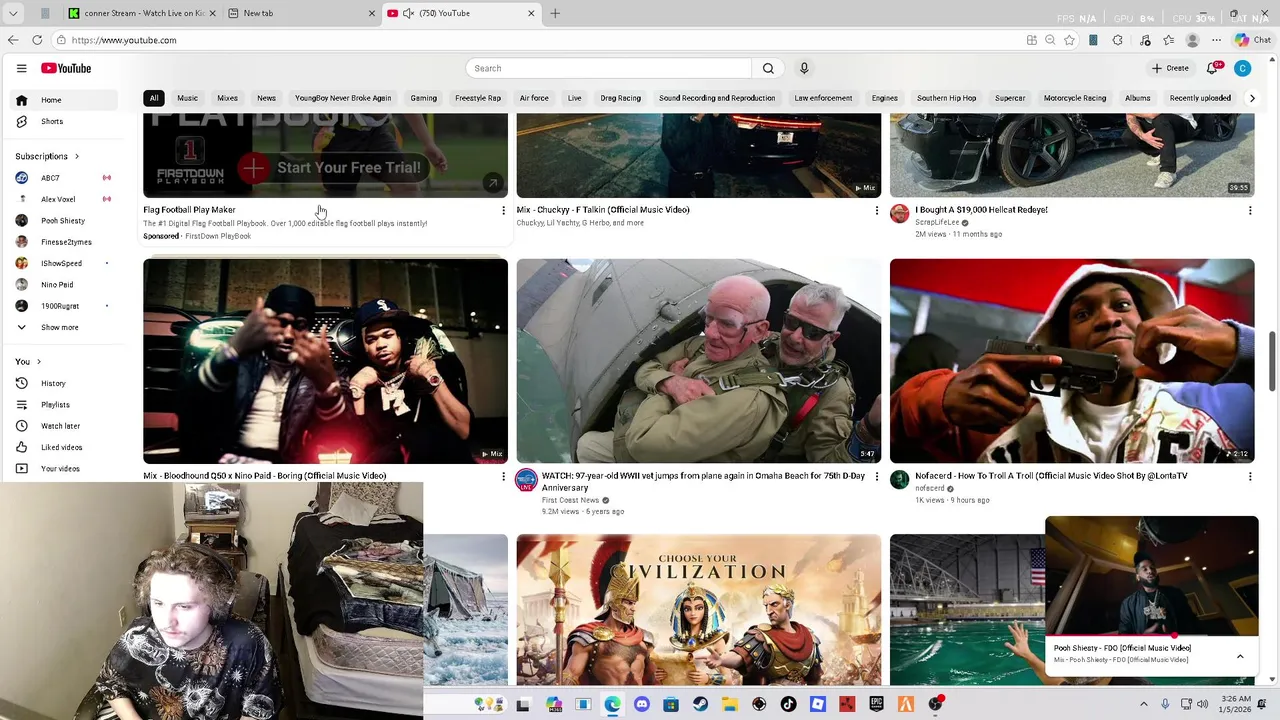Start voice search with the microphone

coord(804,68)
